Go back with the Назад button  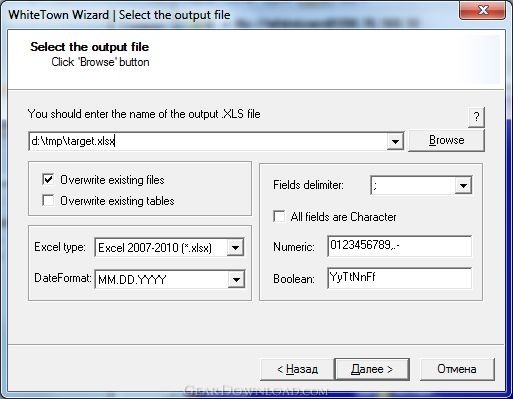tap(297, 369)
